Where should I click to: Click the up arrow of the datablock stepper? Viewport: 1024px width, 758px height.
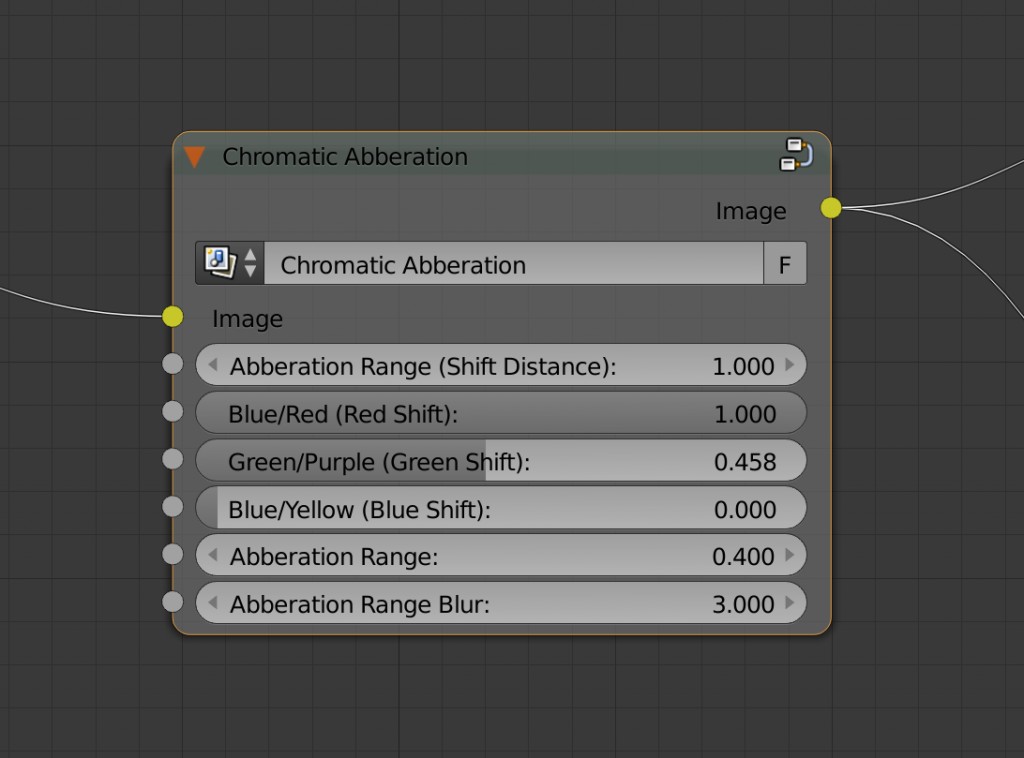[251, 255]
